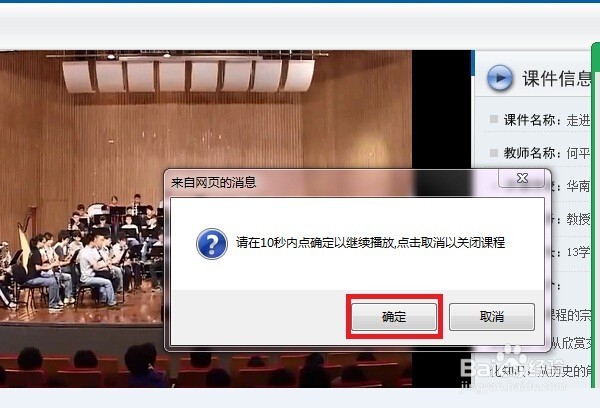Click the 教师名称 row text
Screen dimensions: 600x408
tap(546, 153)
